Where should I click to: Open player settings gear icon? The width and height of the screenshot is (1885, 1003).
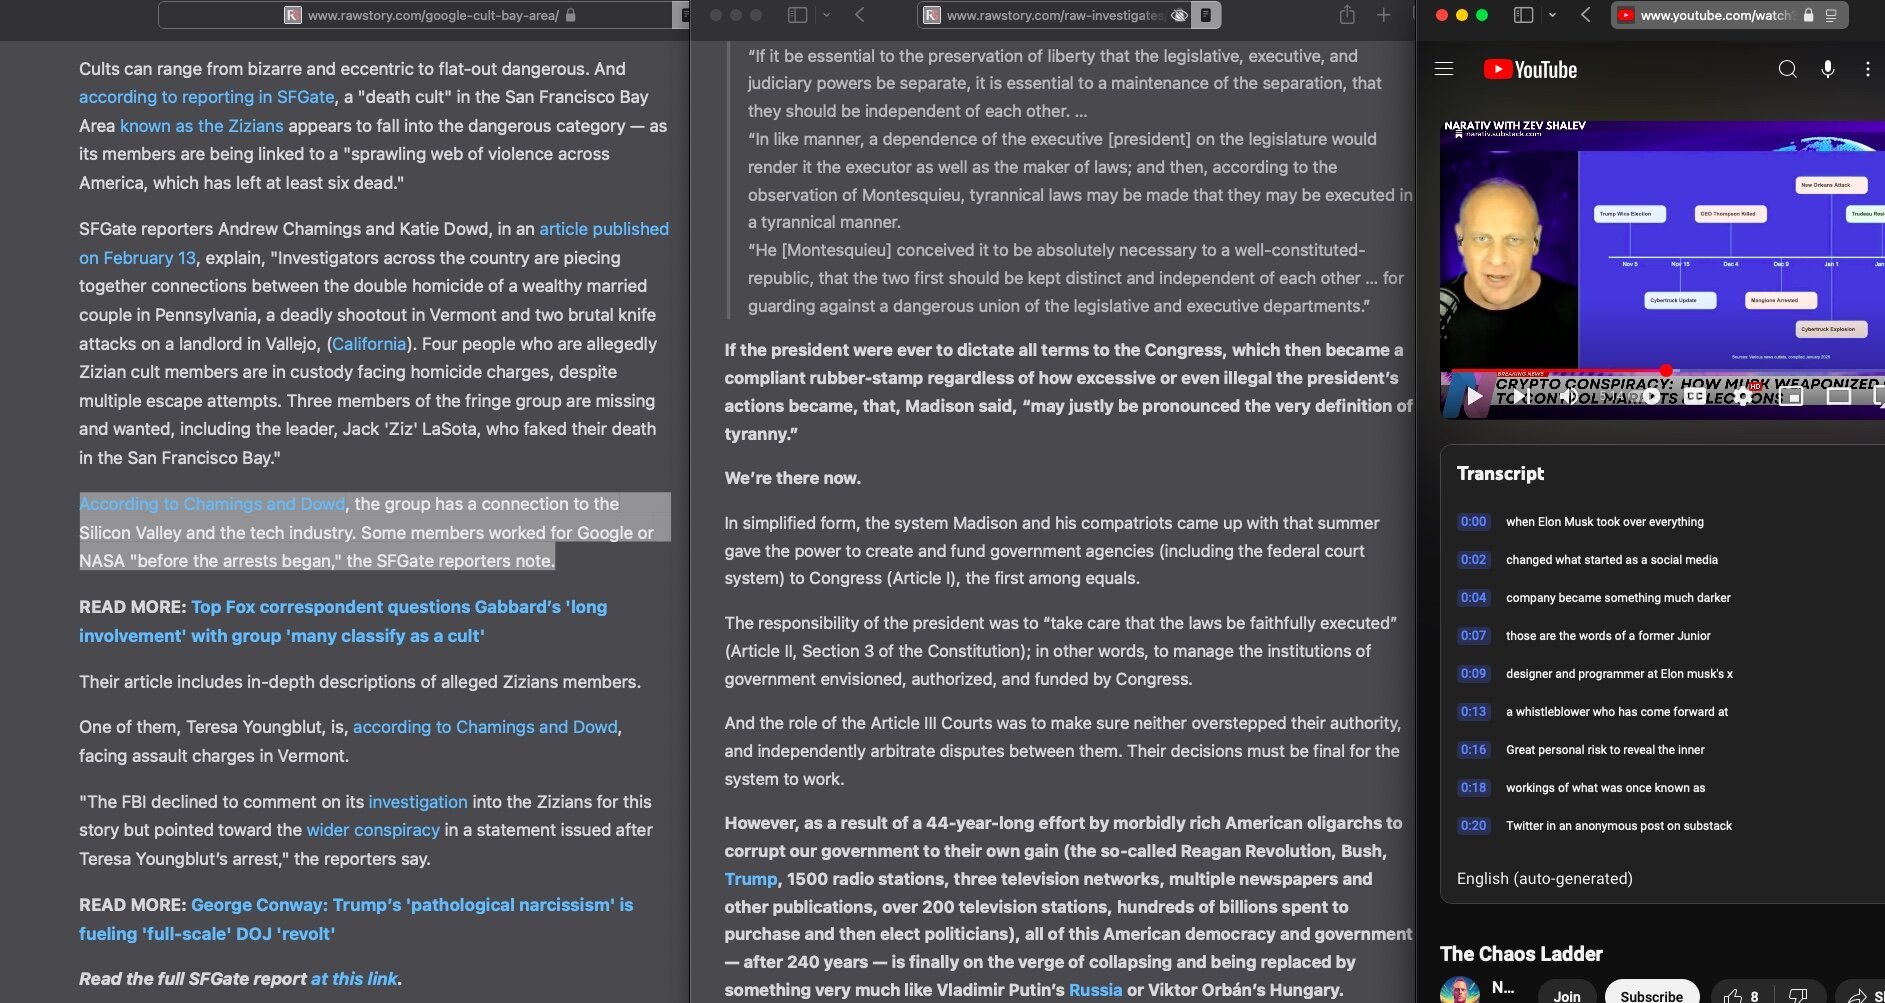[1742, 396]
